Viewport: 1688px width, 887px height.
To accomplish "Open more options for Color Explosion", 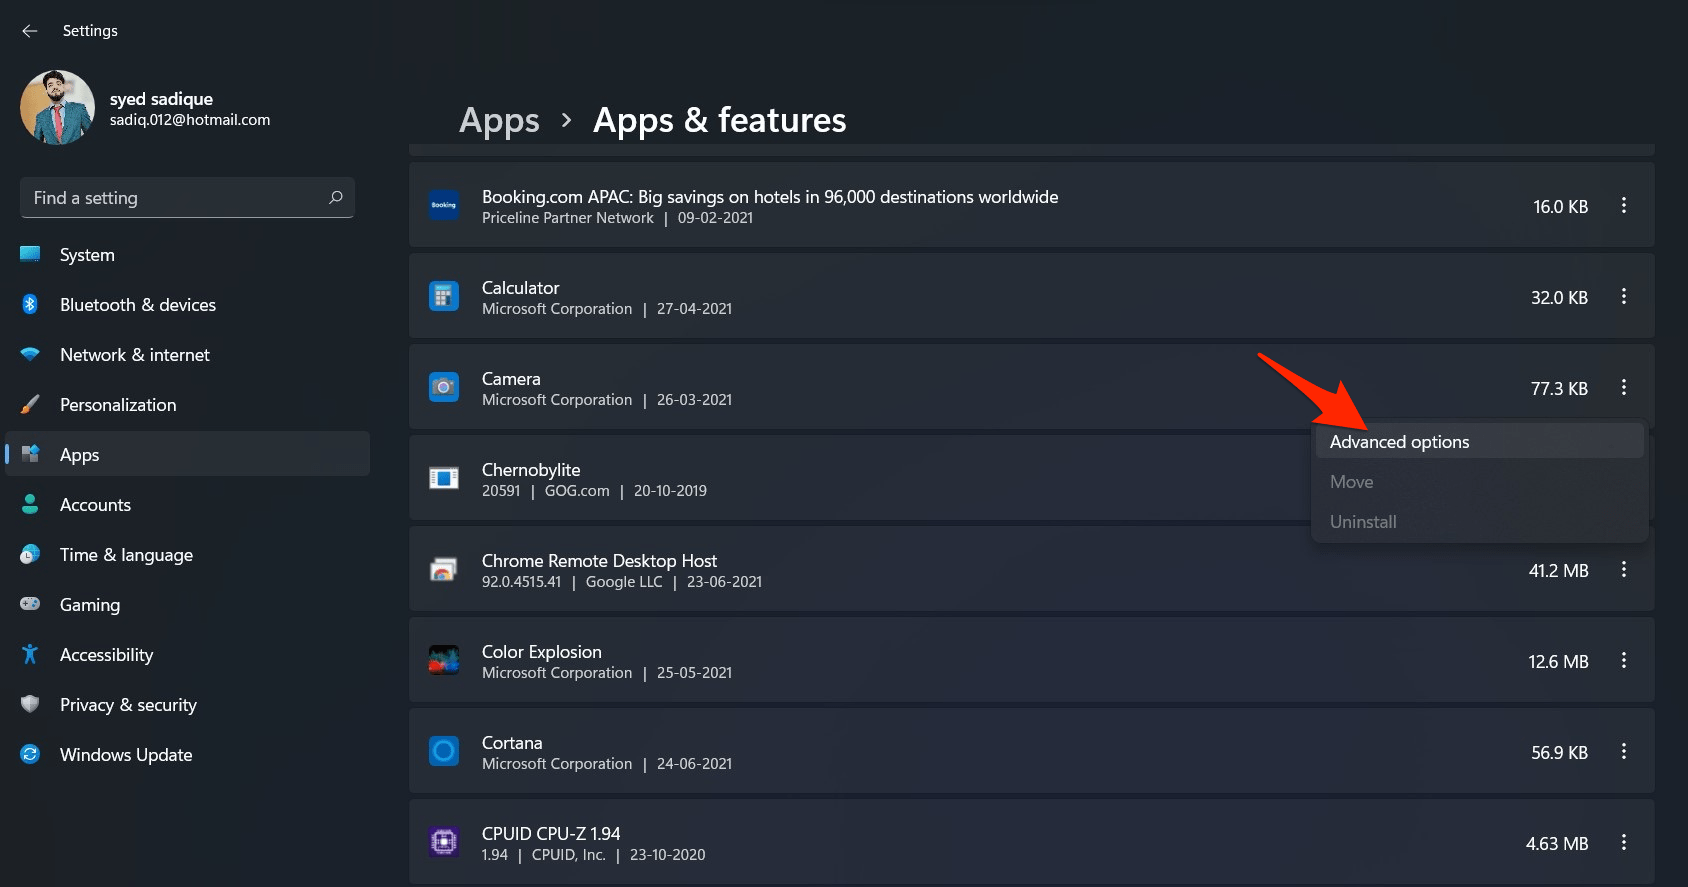I will point(1624,661).
